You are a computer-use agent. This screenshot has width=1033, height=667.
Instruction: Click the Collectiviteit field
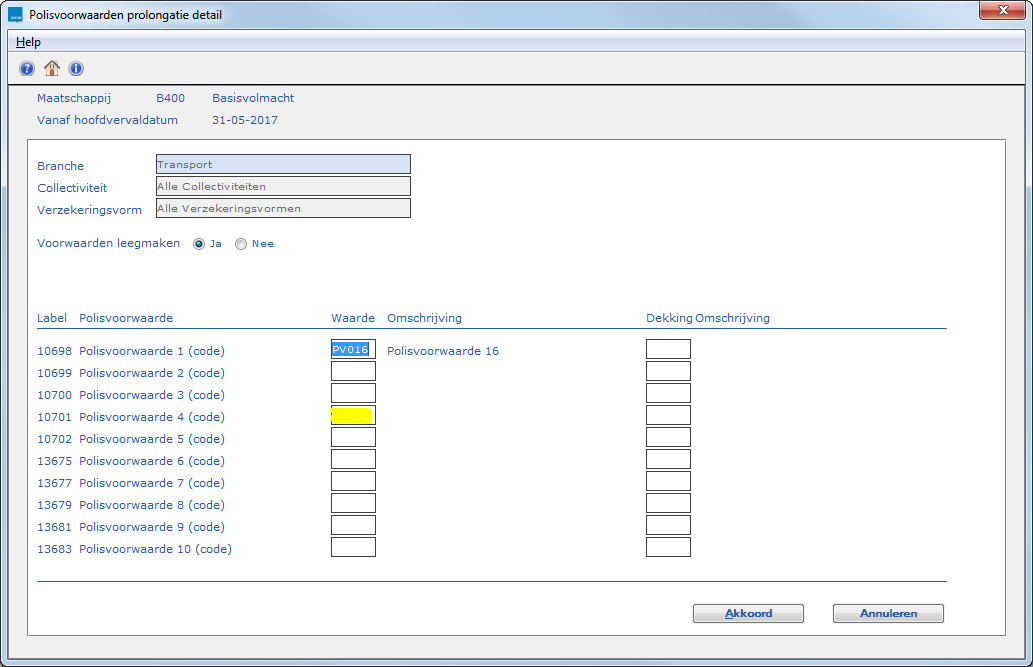pyautogui.click(x=283, y=187)
